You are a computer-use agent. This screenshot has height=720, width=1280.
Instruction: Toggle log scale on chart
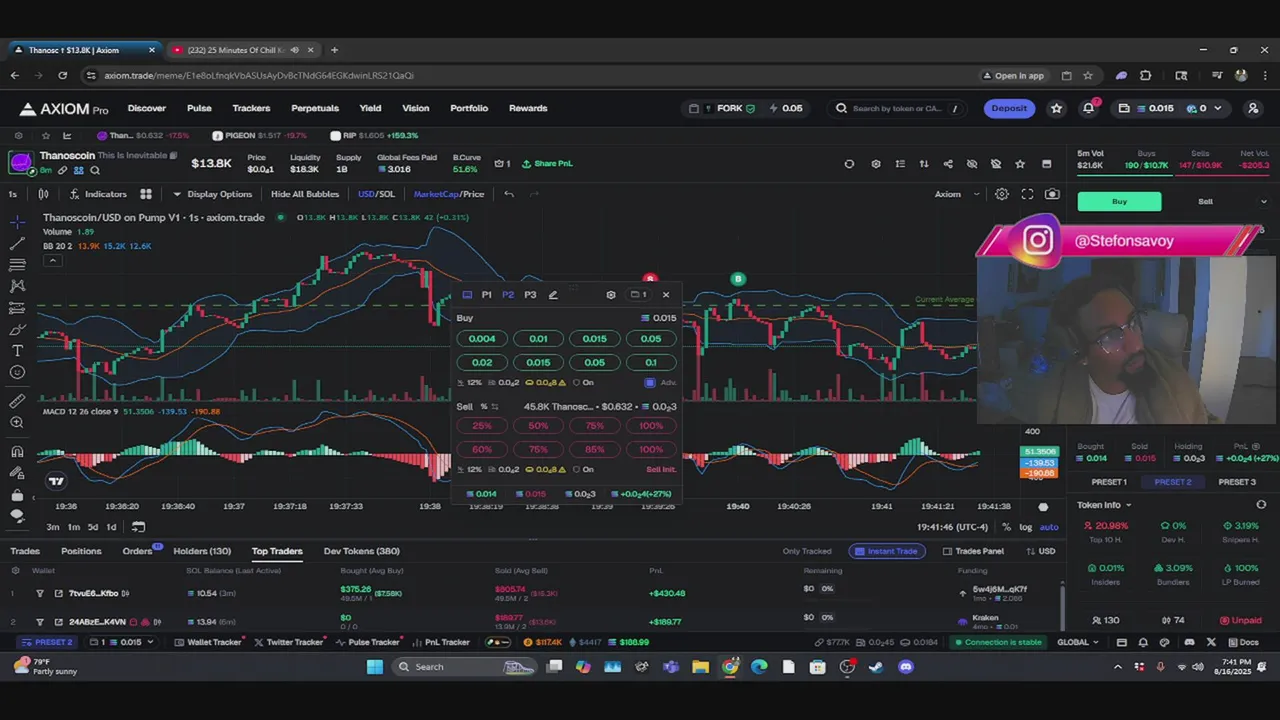point(1026,527)
